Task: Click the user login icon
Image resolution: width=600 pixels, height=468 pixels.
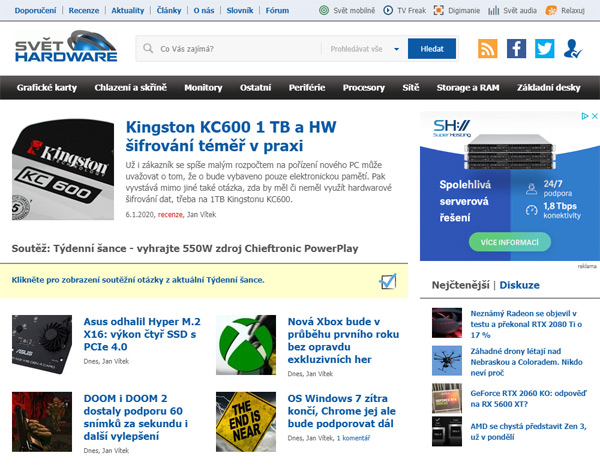Action: coord(572,49)
